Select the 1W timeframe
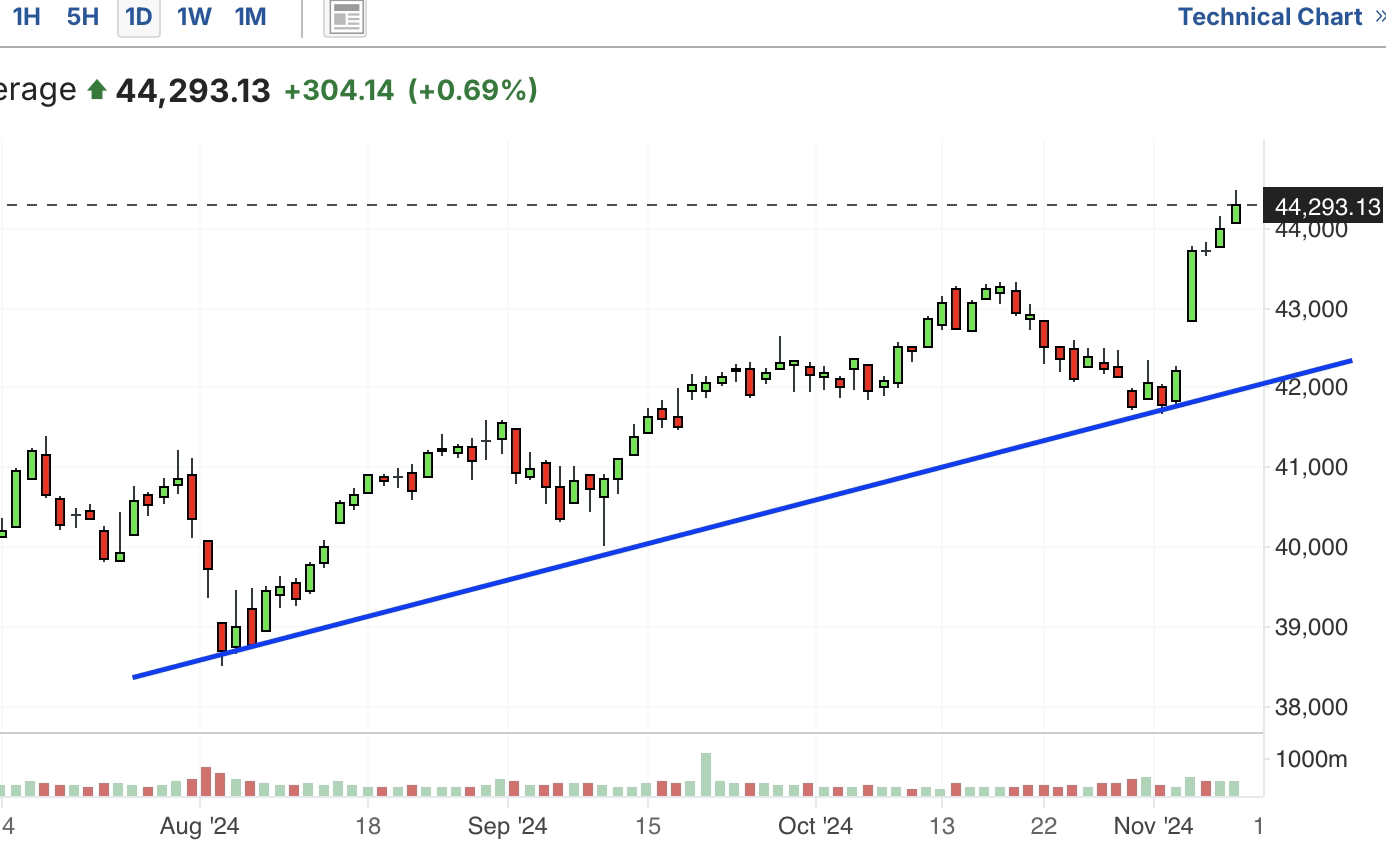Screen dimensions: 1386x858 click(194, 17)
